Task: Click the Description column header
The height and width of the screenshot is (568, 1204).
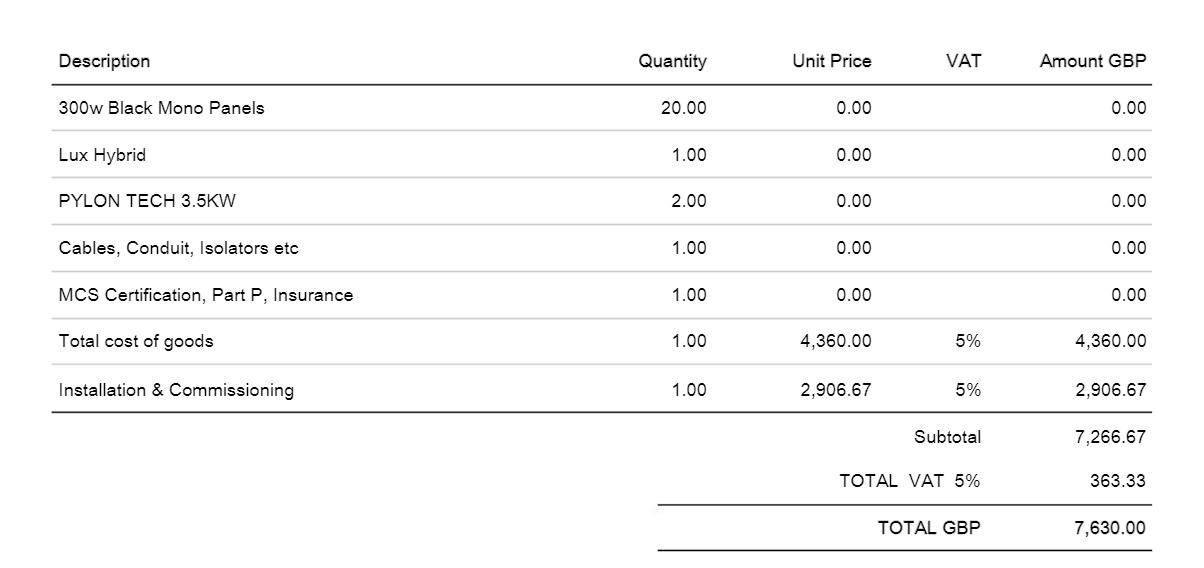Action: tap(104, 61)
